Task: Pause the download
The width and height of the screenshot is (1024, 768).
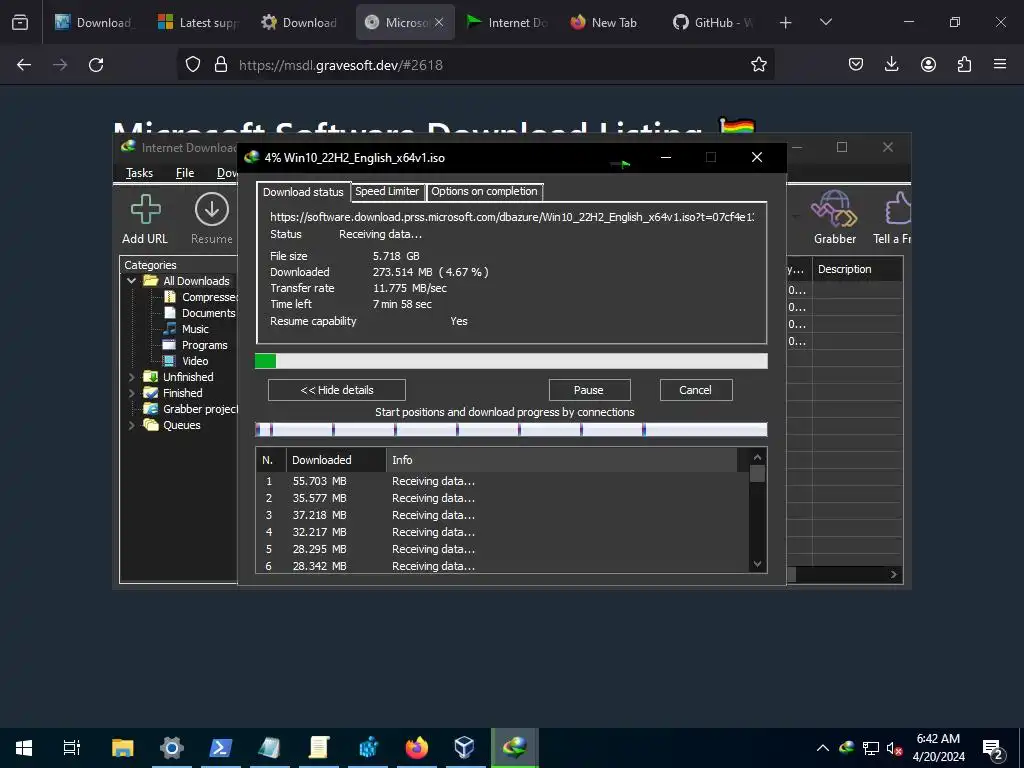Action: pos(589,390)
